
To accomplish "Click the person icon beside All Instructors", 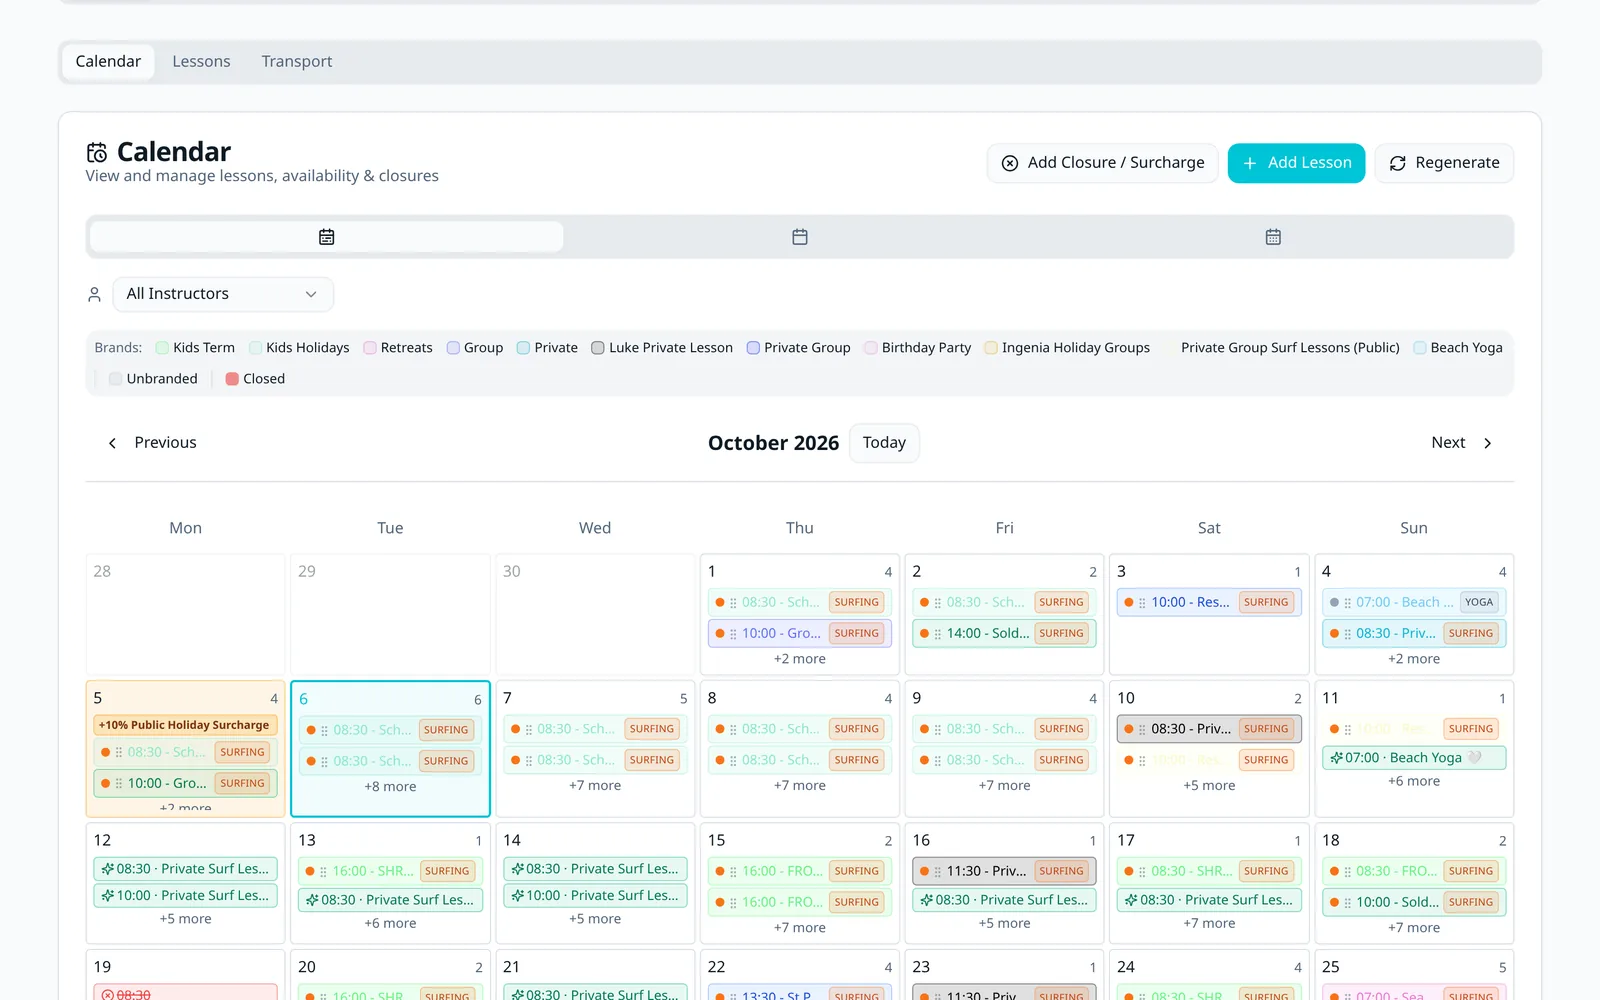I will (x=94, y=294).
